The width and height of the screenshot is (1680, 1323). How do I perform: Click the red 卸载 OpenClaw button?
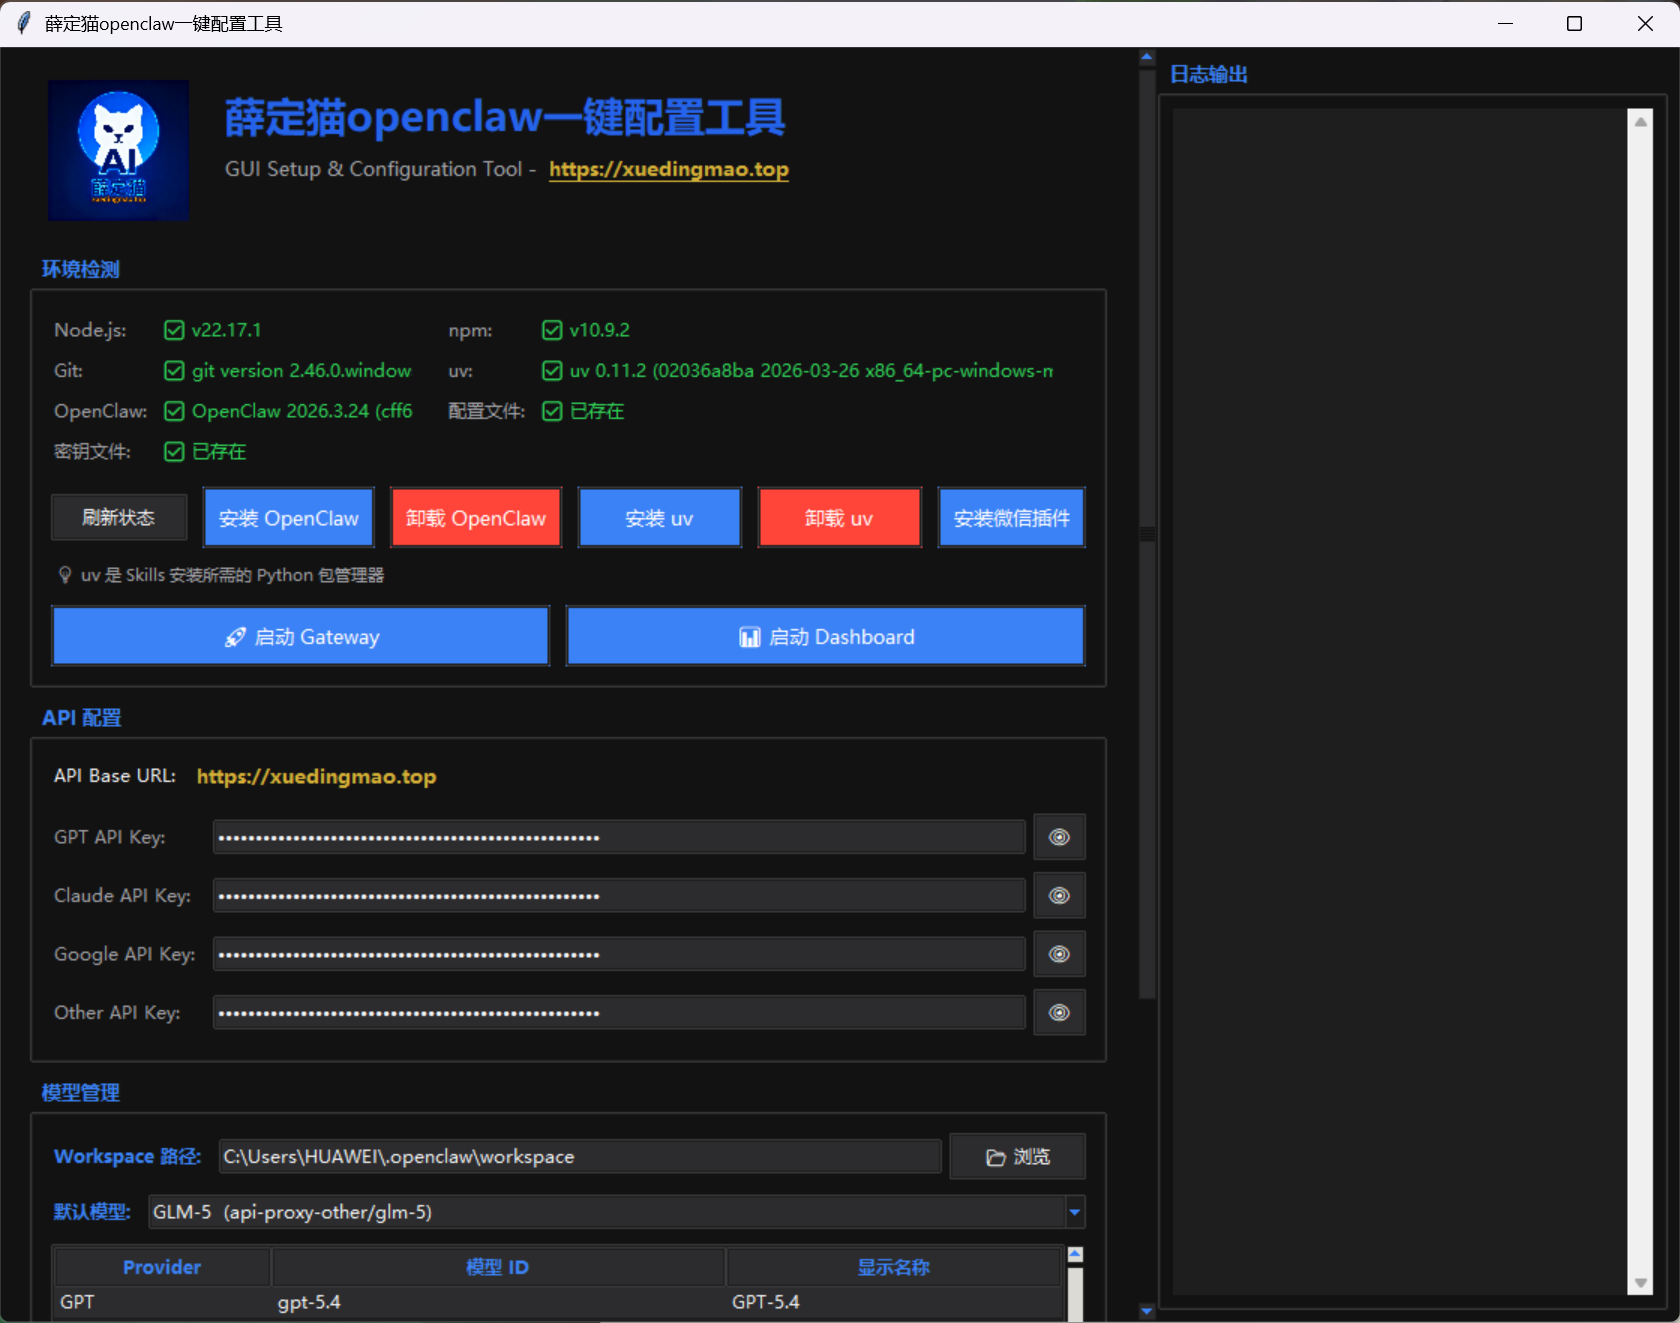click(476, 518)
